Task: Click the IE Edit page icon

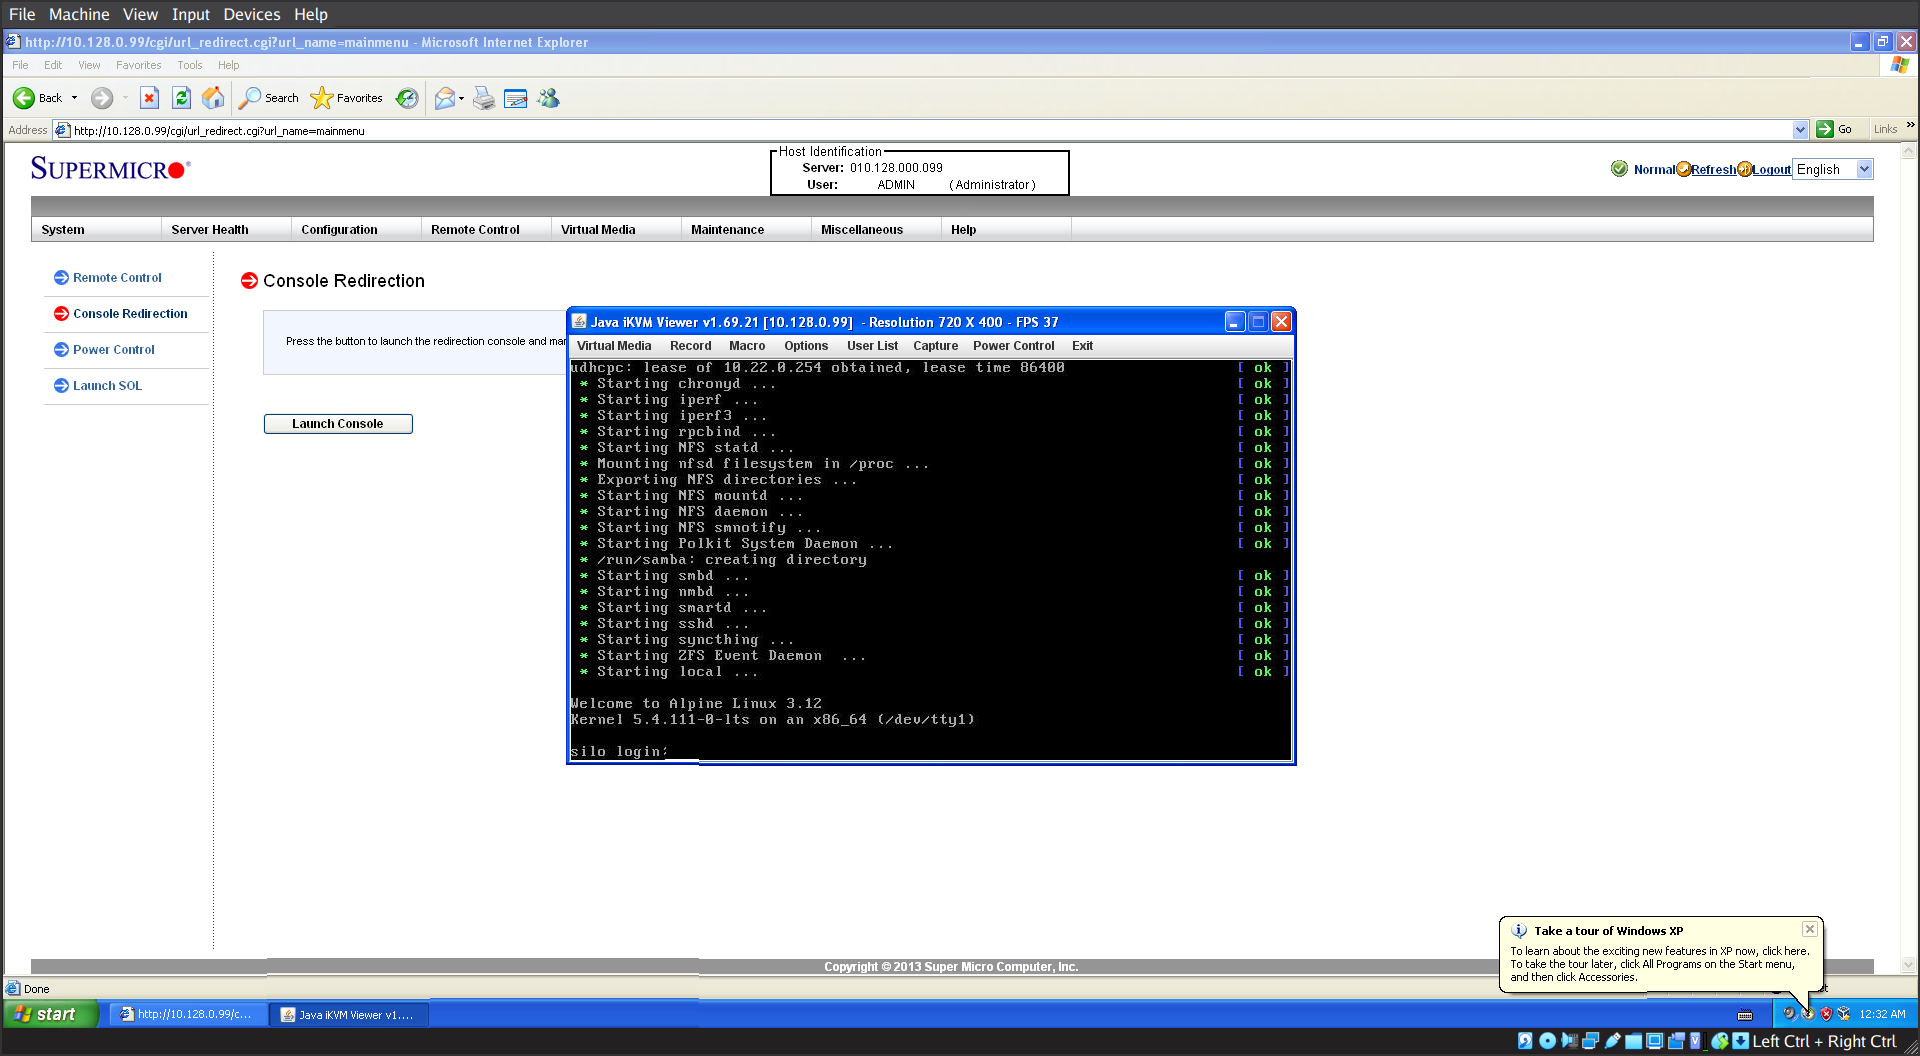Action: [x=516, y=98]
